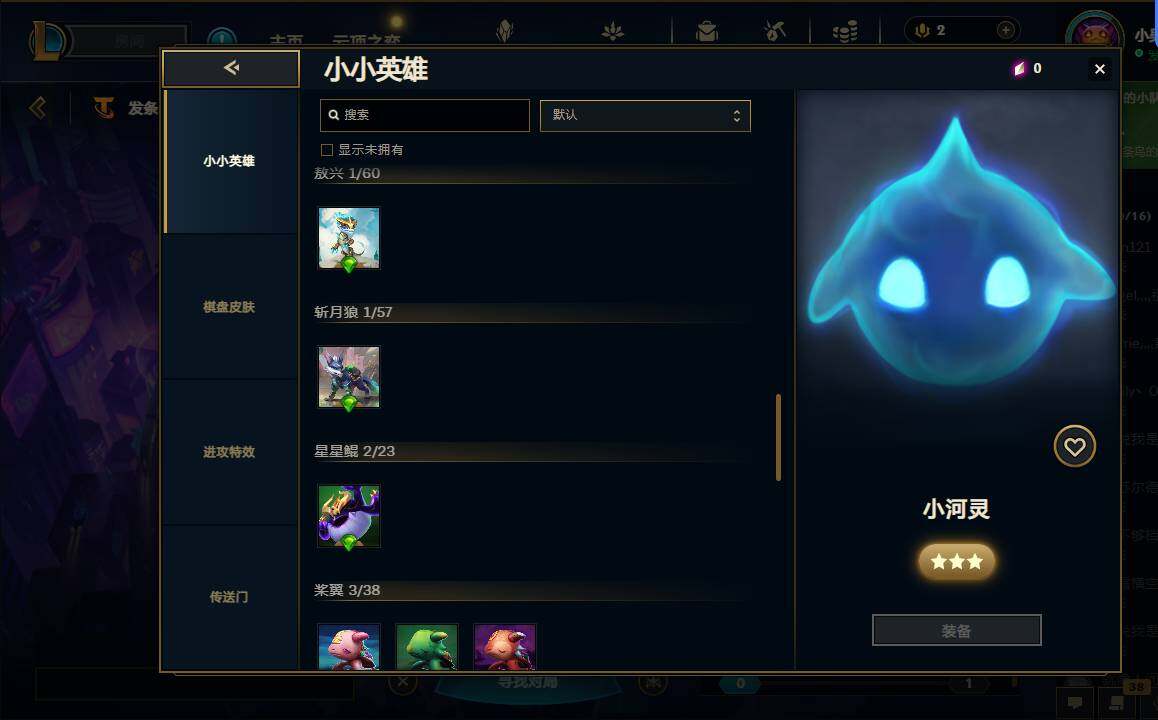Screen dimensions: 1158x720
Task: Click the dropdown arrows on the 默认 selector
Action: (x=736, y=116)
